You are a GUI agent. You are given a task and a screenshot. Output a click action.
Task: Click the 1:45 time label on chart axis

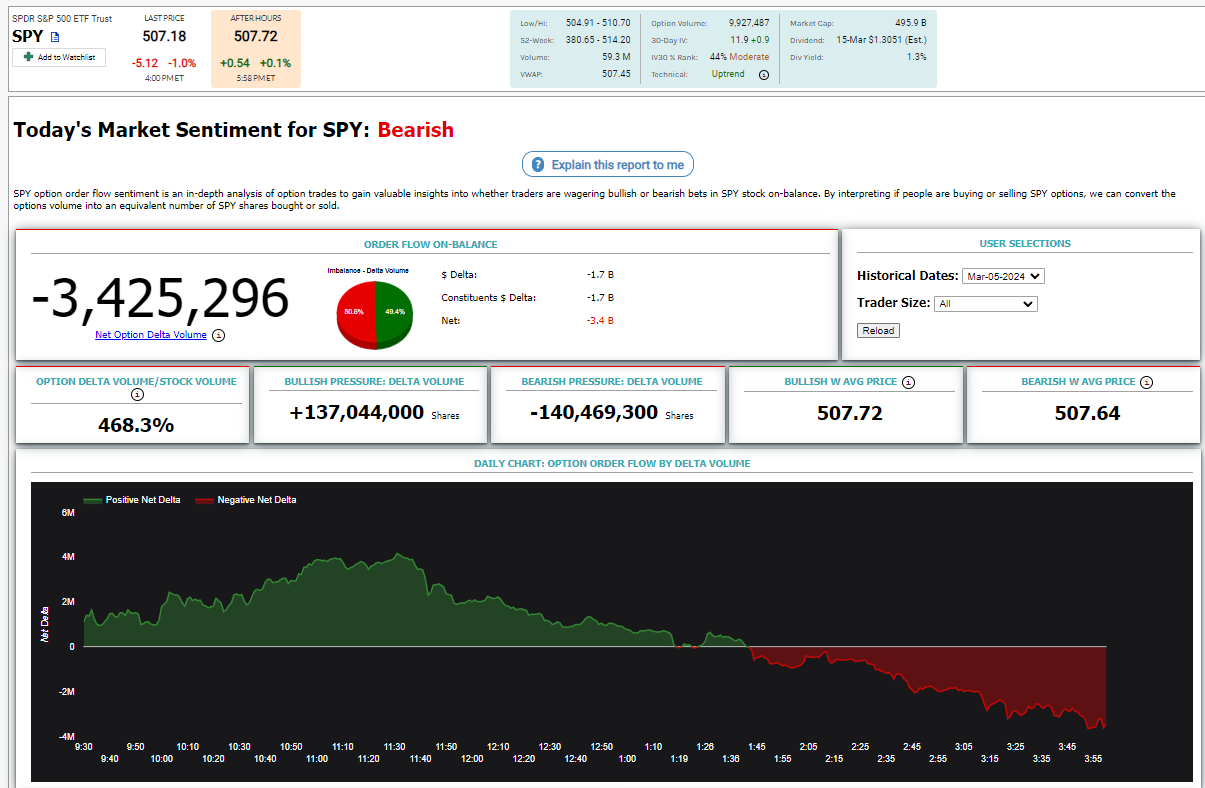pyautogui.click(x=756, y=747)
